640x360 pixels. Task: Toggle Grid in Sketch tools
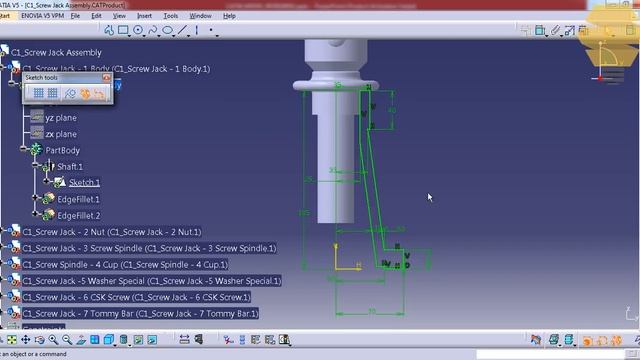38,93
